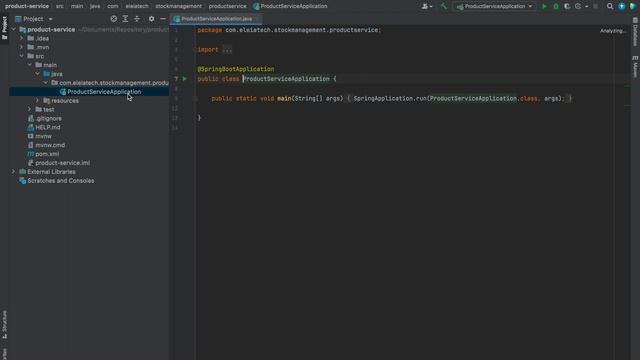This screenshot has height=360, width=640.
Task: Click product-service breadcrumb in navigation bar
Action: click(x=27, y=6)
